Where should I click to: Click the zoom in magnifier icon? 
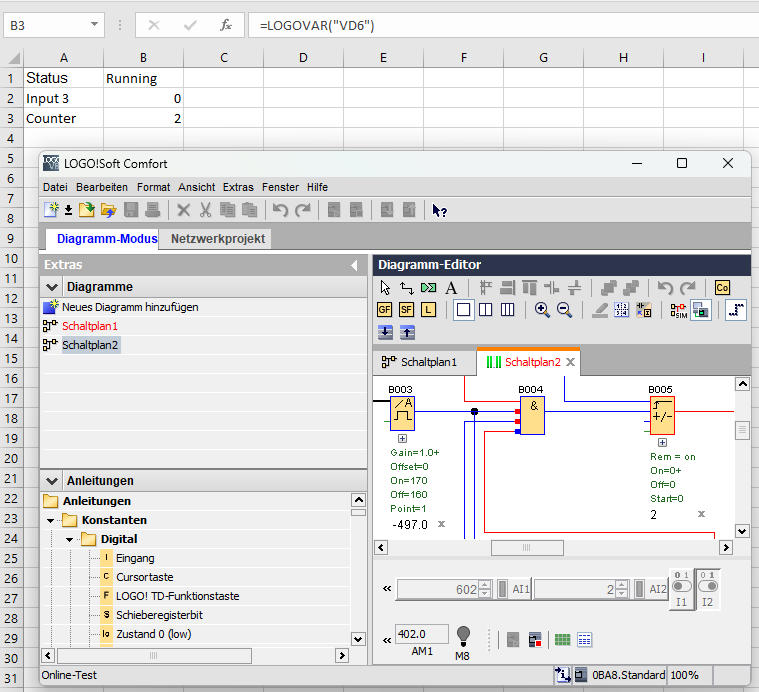[542, 310]
